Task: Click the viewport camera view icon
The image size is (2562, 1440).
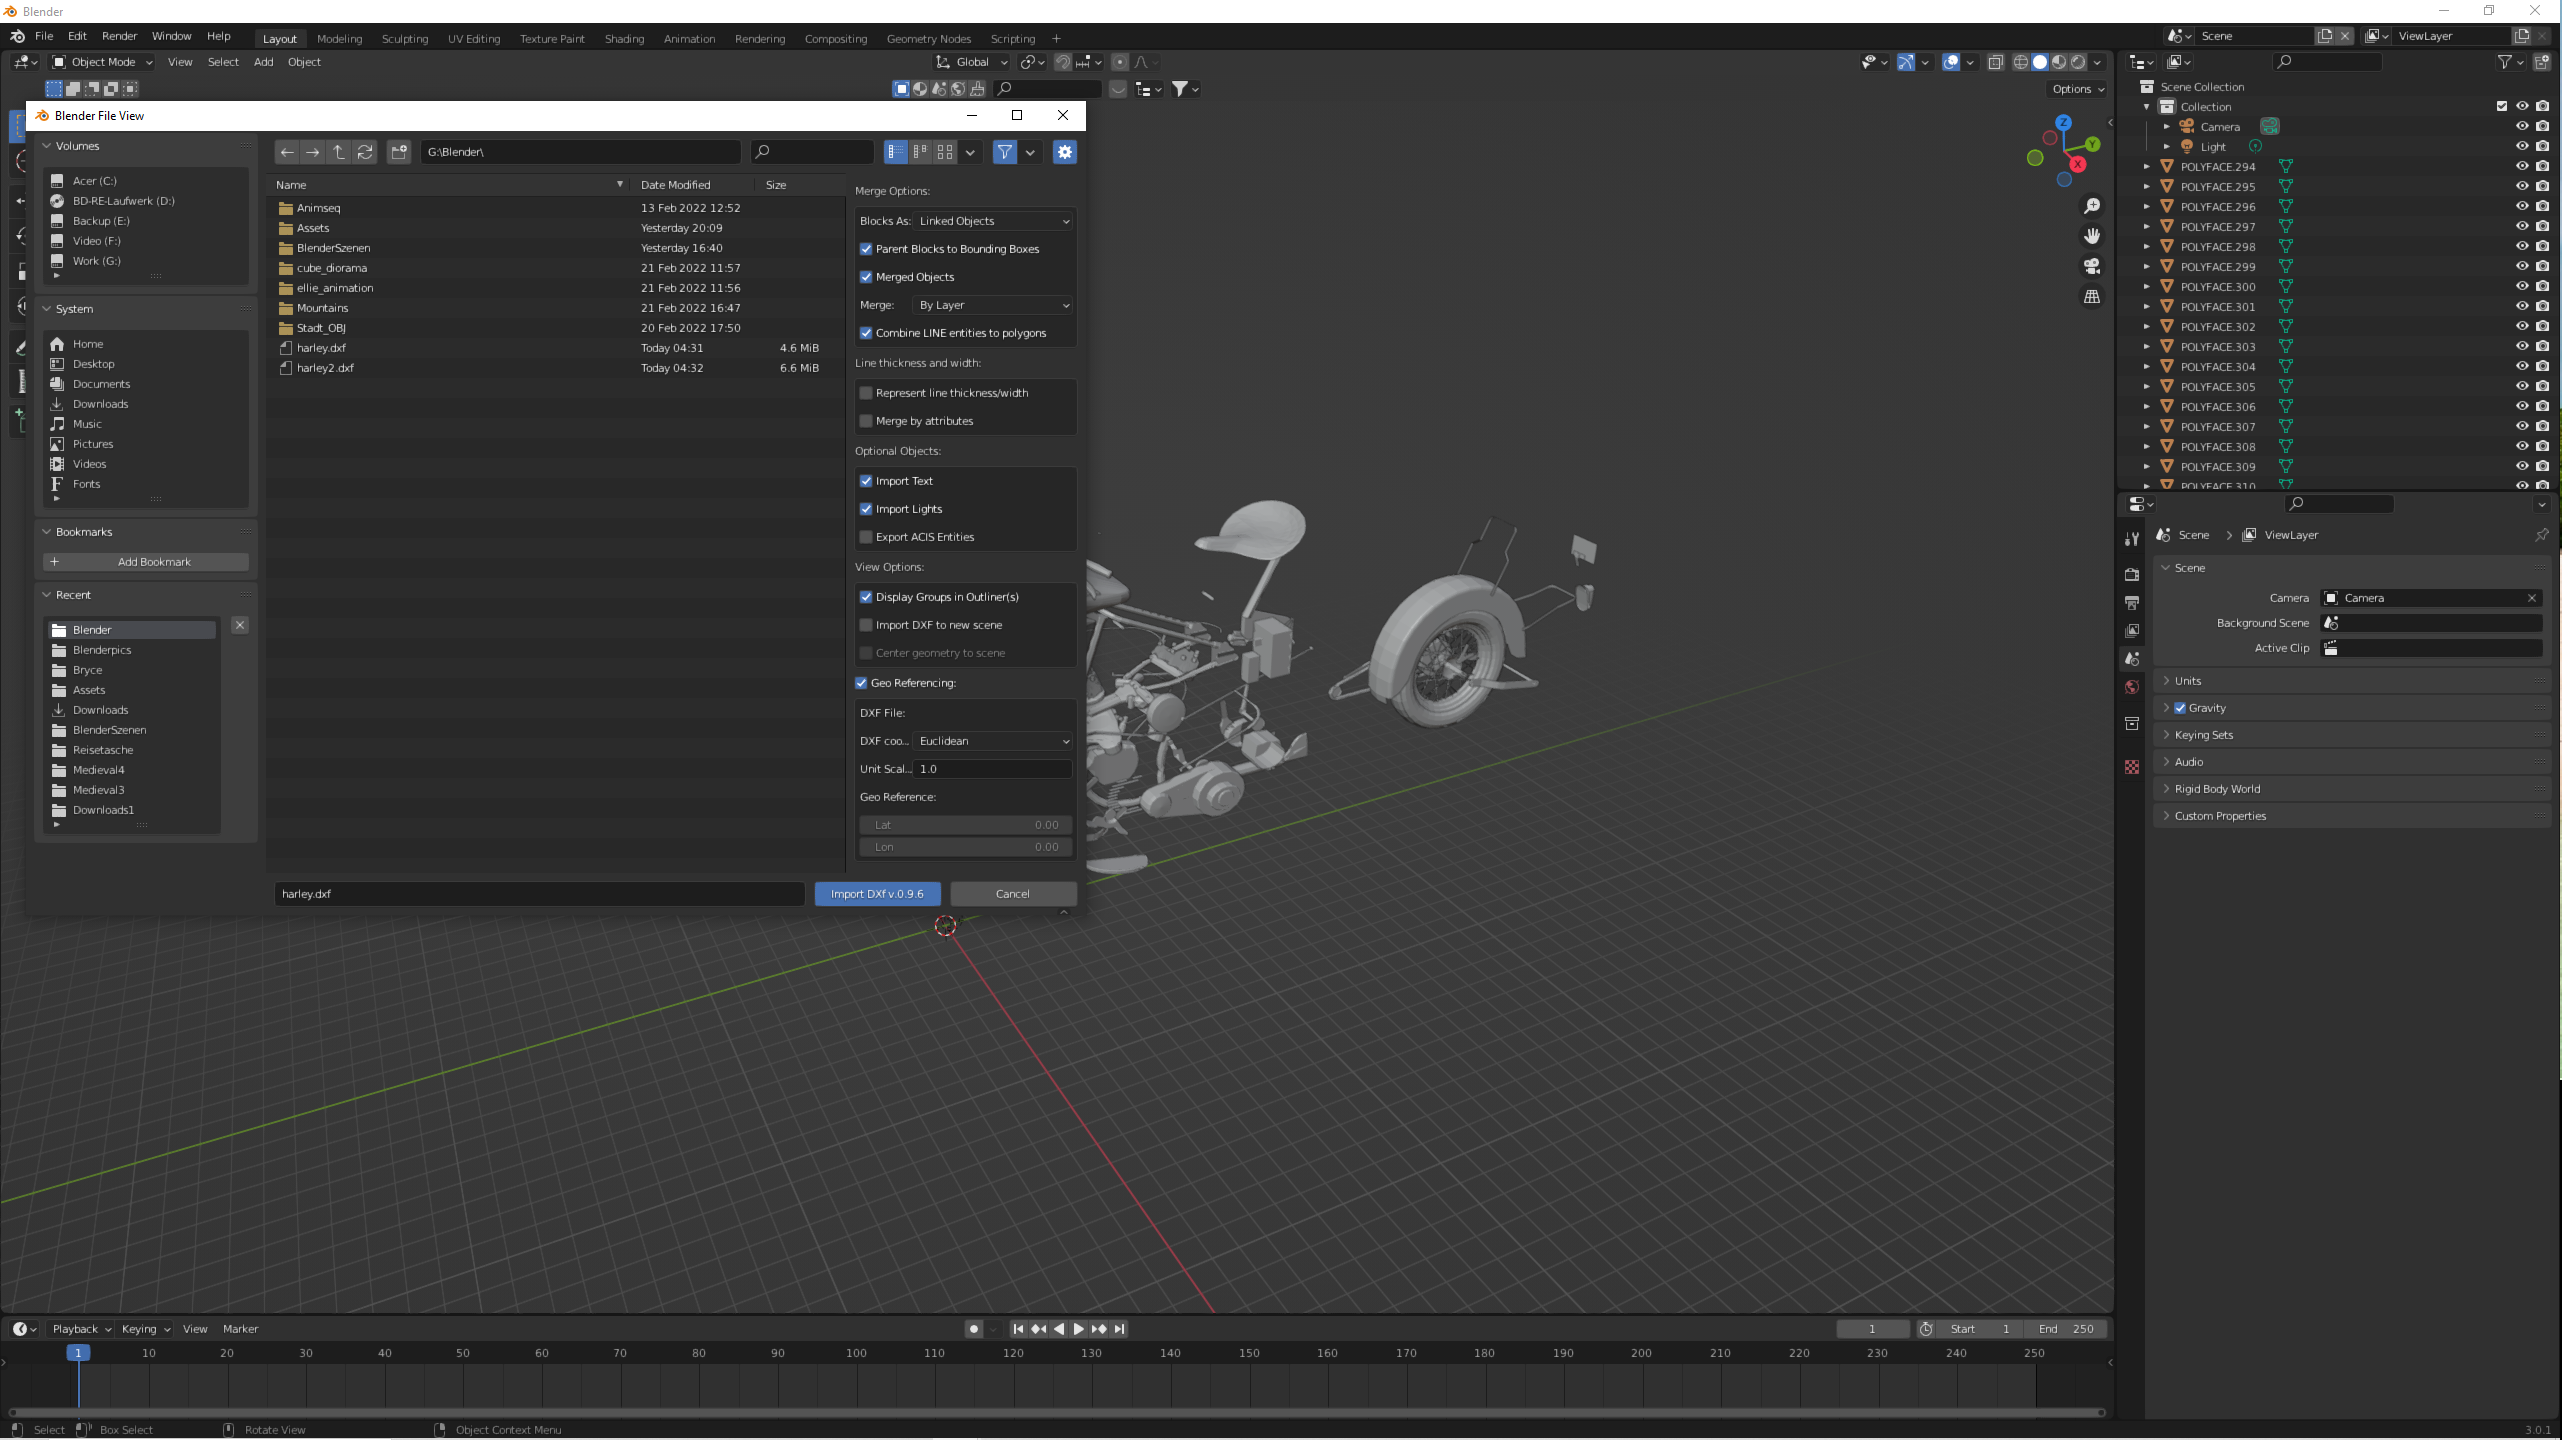Action: tap(2091, 266)
